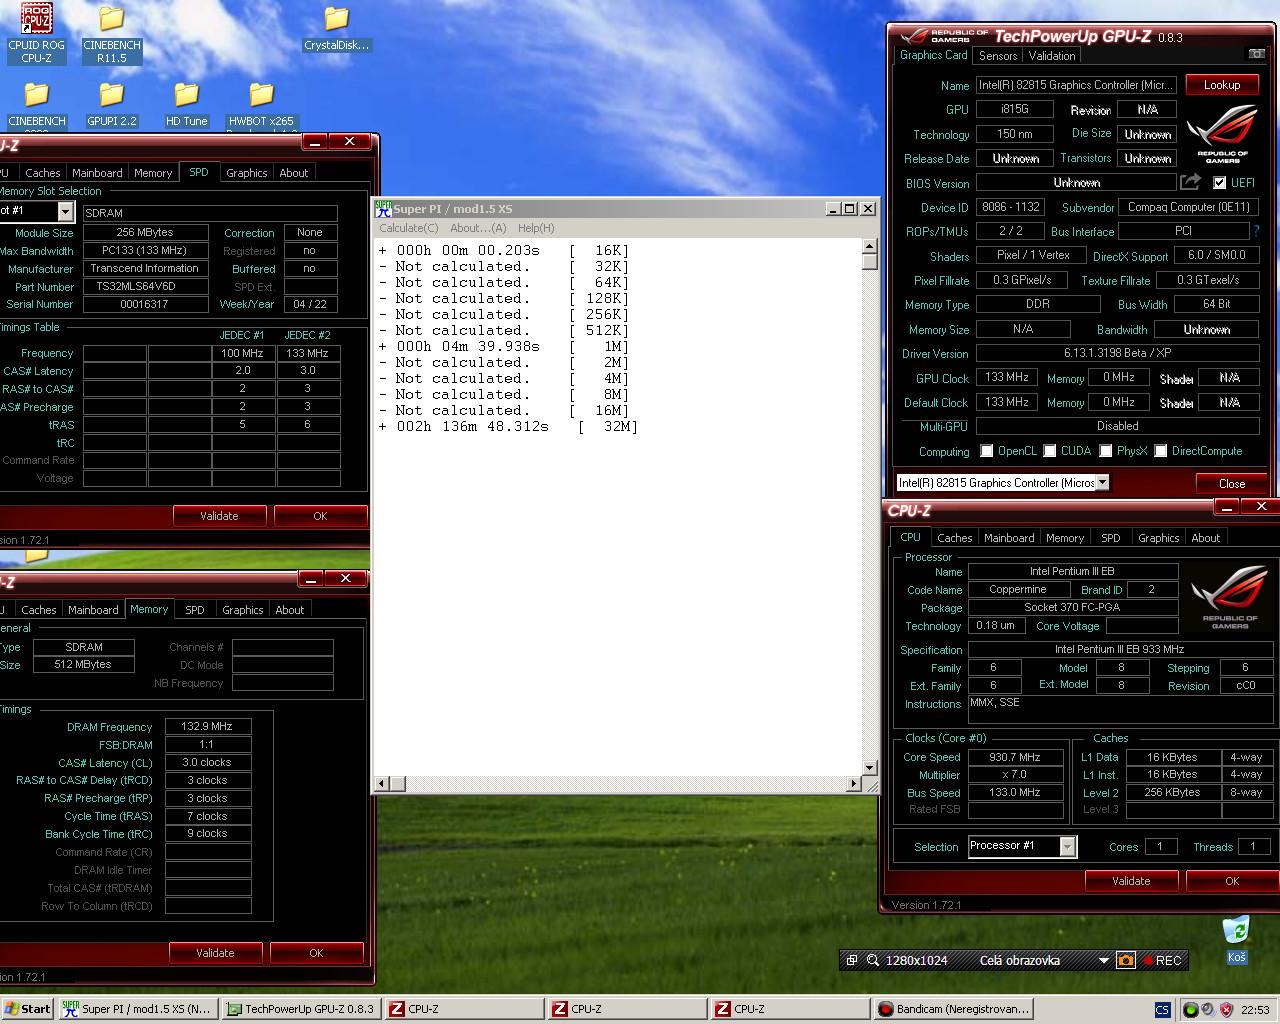This screenshot has width=1280, height=1024.
Task: Open the SPD tab in the Memory window
Action: click(195, 610)
